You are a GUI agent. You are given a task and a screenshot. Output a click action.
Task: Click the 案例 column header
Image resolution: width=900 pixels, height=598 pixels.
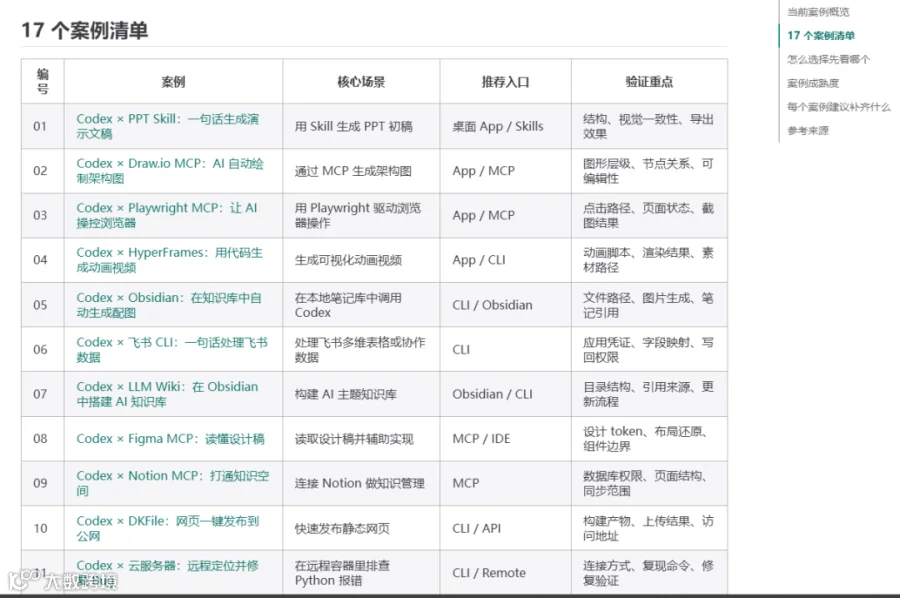coord(173,81)
